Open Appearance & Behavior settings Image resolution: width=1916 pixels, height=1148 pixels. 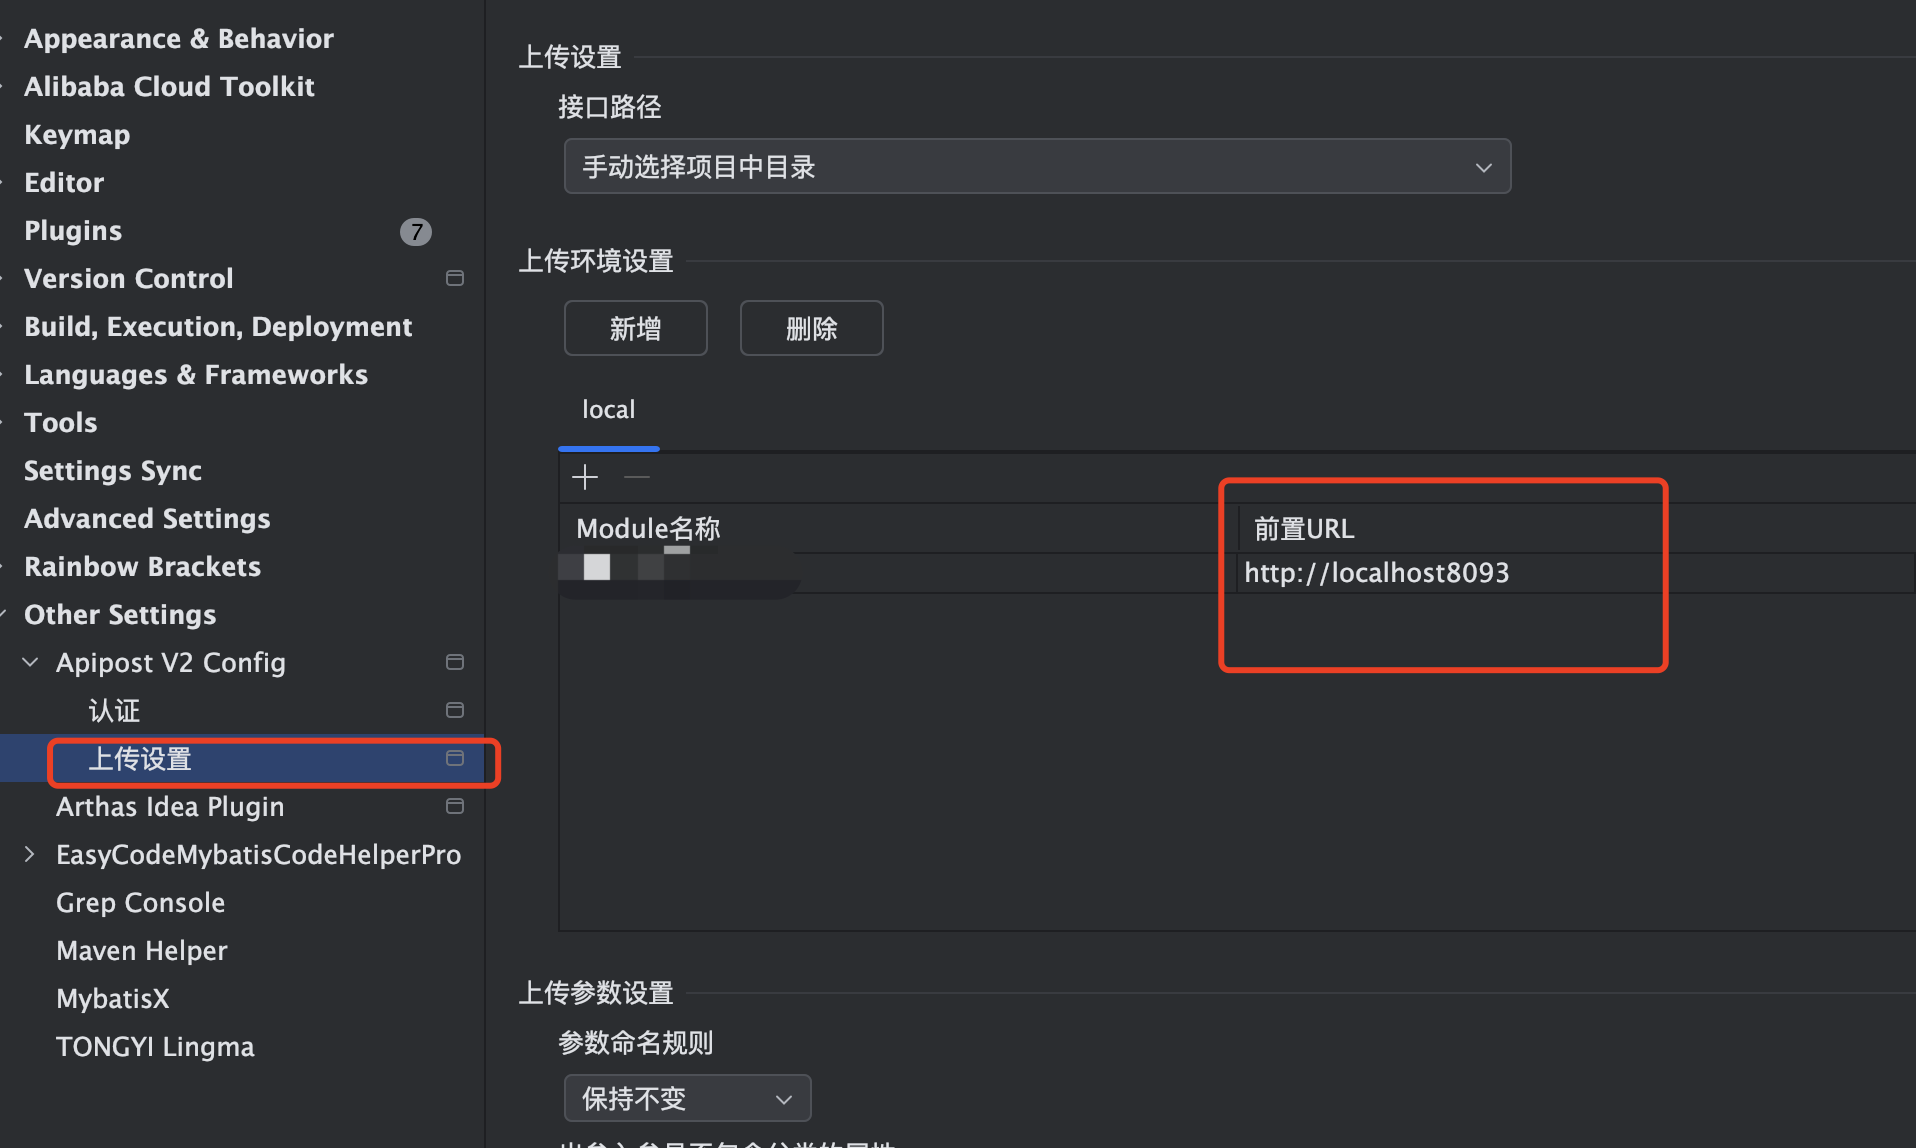click(x=178, y=38)
